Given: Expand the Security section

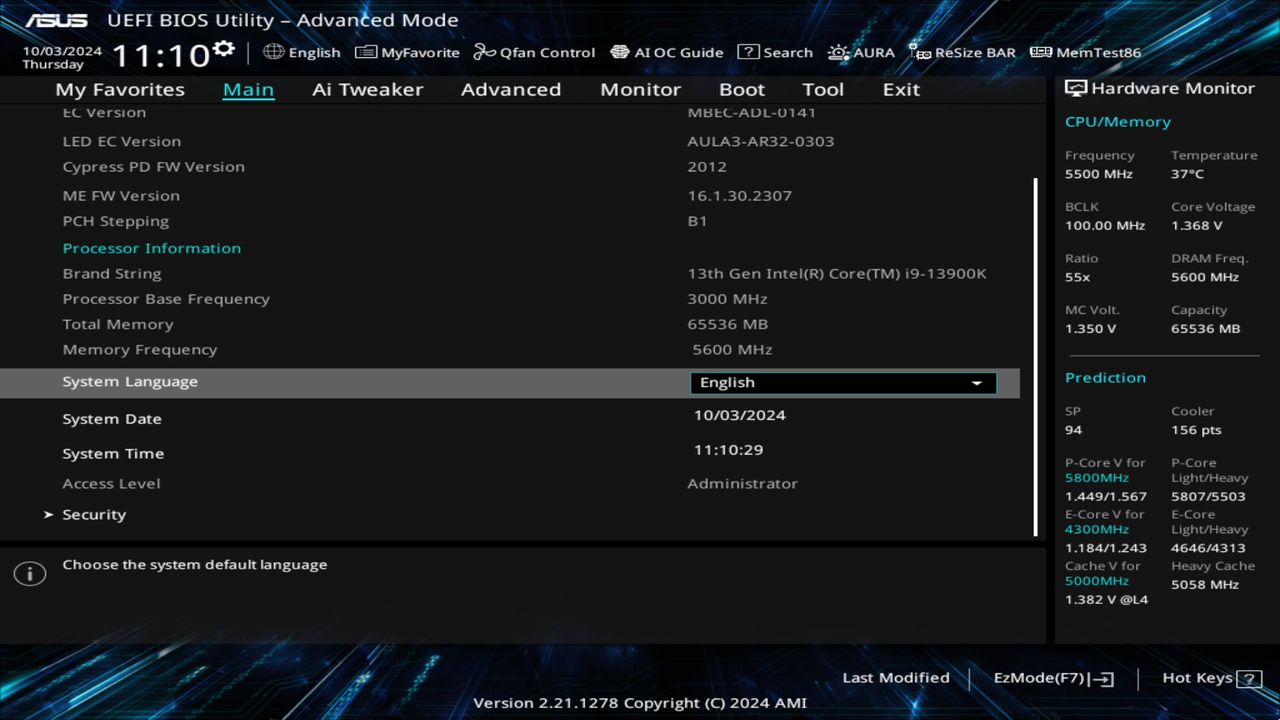Looking at the screenshot, I should pyautogui.click(x=94, y=514).
